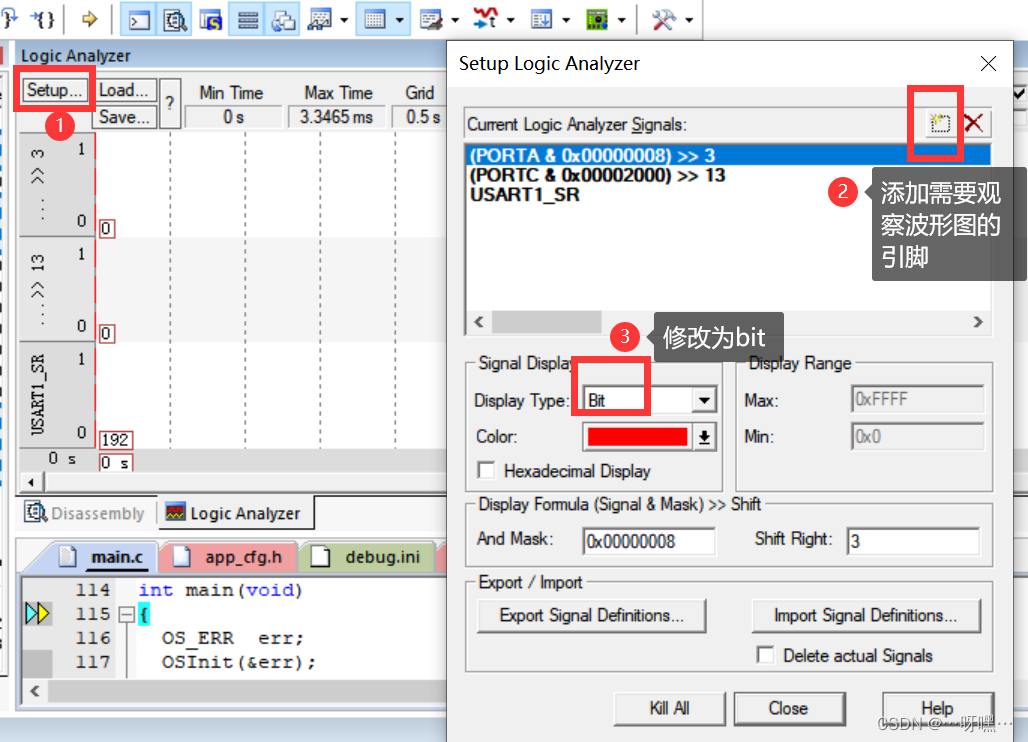Click the And Mask input field
Screen dimensions: 1028x742
(x=649, y=541)
